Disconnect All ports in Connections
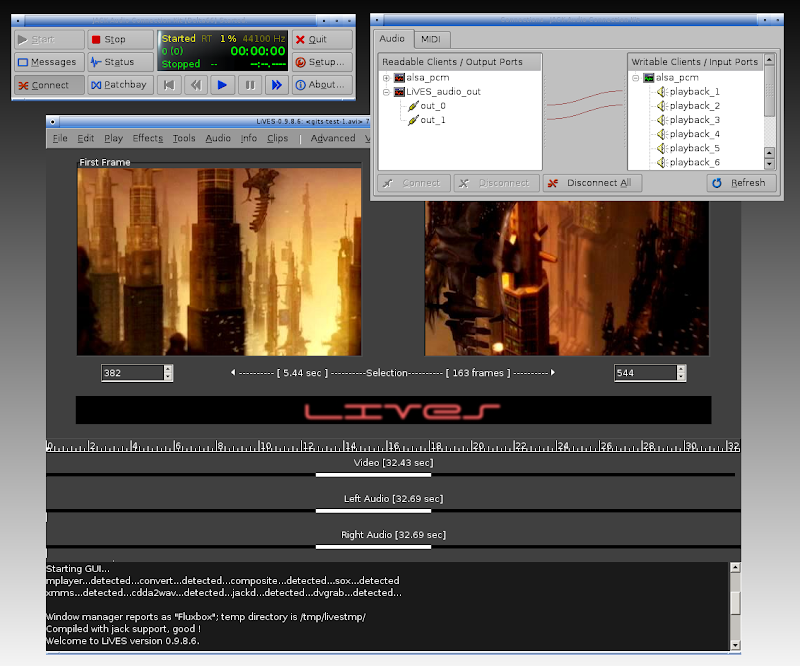Viewport: 800px width, 666px height. click(592, 183)
